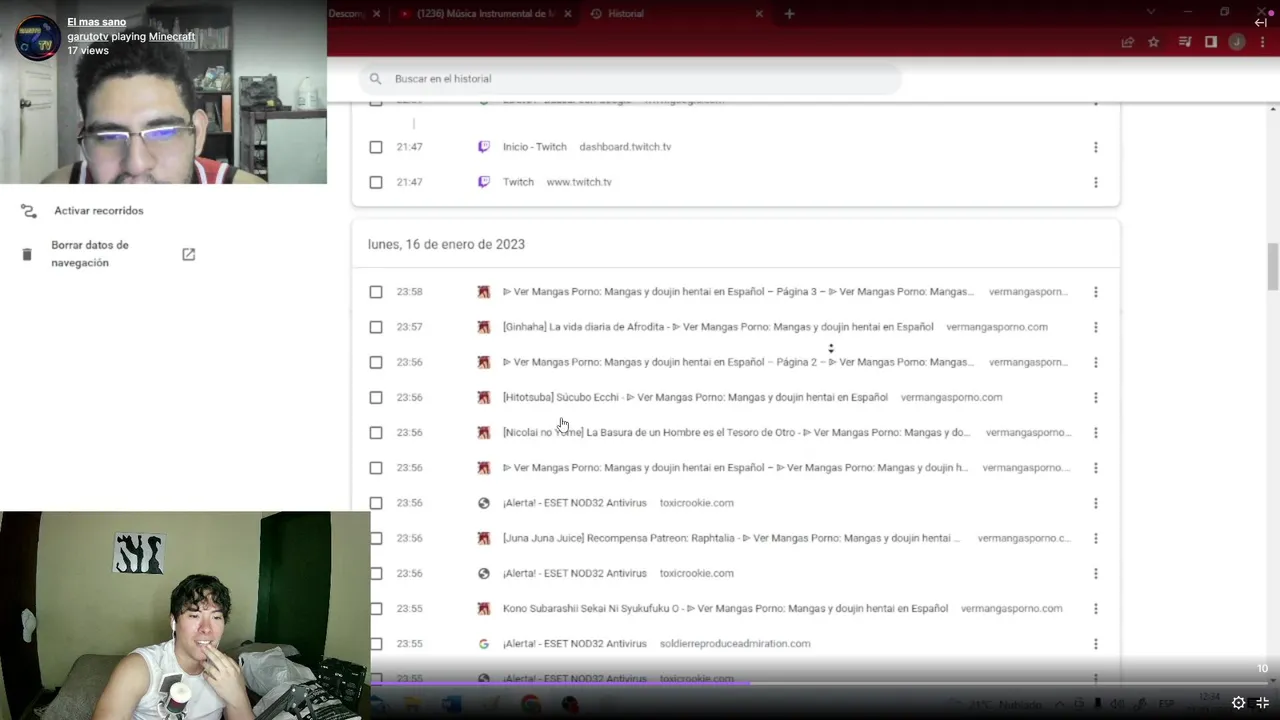Click the Twitch favicon on www.twitch.tv row
Viewport: 1280px width, 720px height.
click(484, 182)
